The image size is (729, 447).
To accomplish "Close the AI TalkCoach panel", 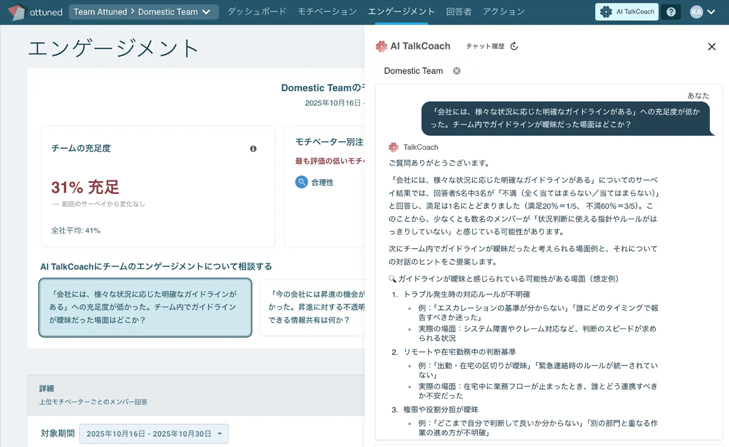I will coord(711,46).
